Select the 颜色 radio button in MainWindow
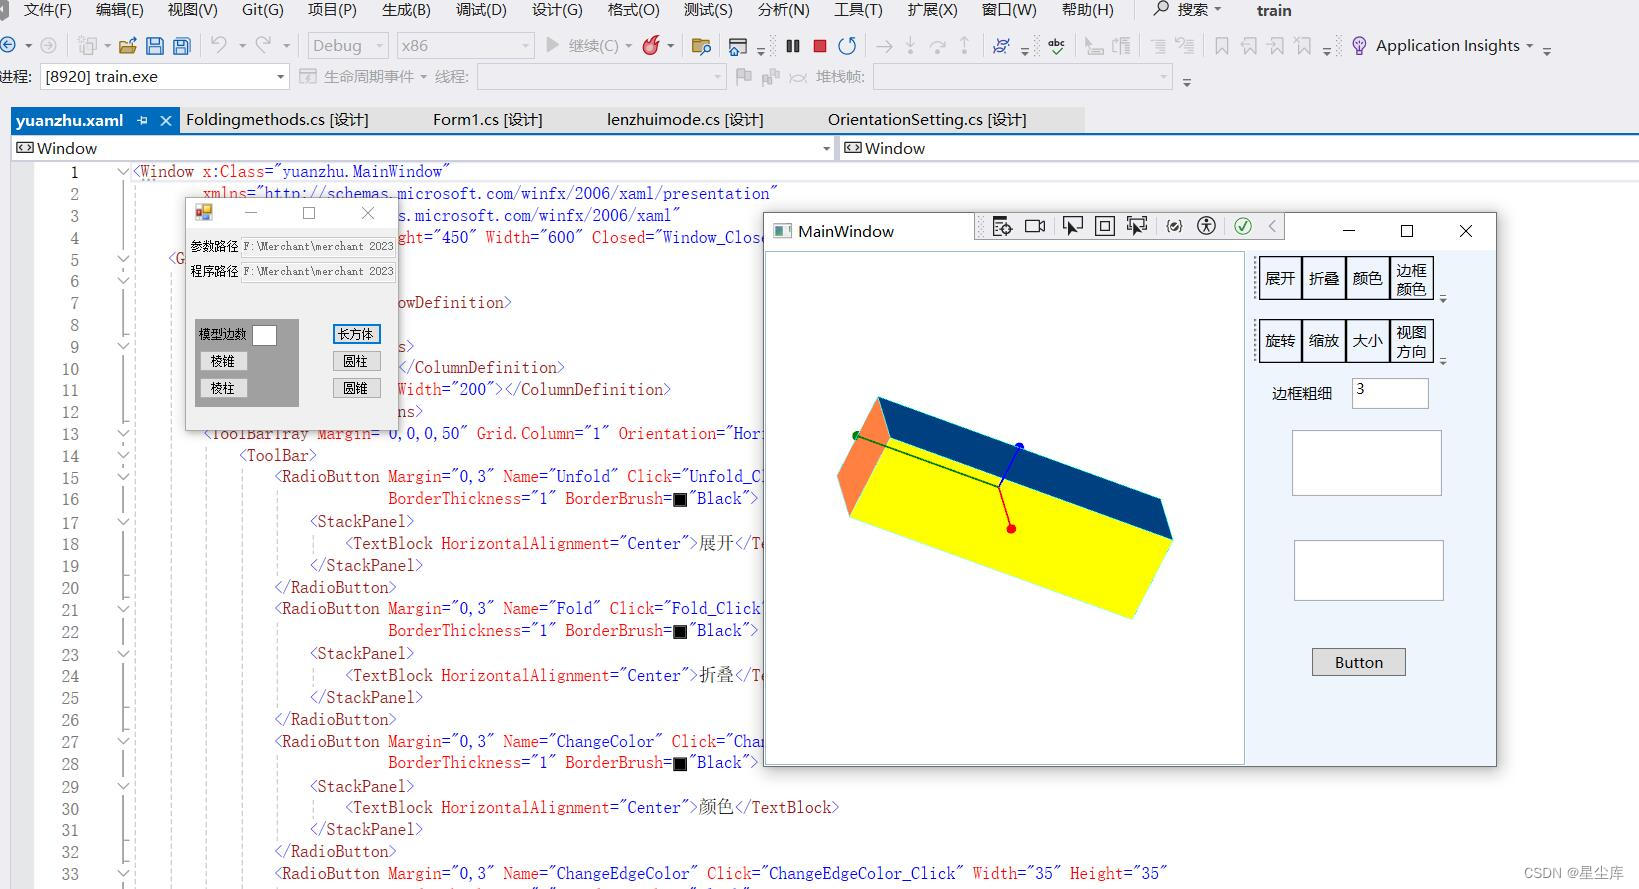This screenshot has height=889, width=1639. pos(1368,278)
